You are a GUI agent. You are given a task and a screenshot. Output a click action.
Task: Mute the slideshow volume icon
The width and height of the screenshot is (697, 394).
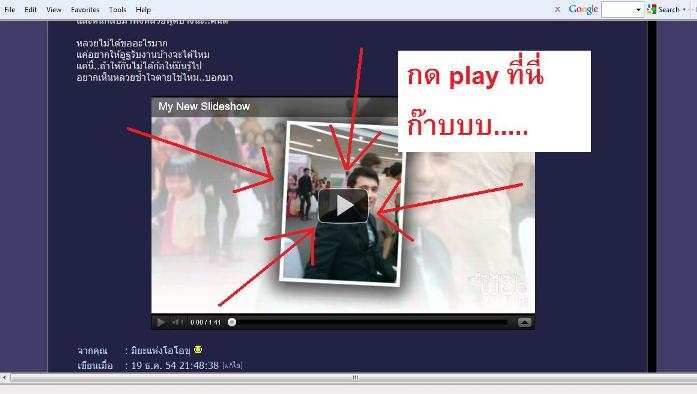176,322
